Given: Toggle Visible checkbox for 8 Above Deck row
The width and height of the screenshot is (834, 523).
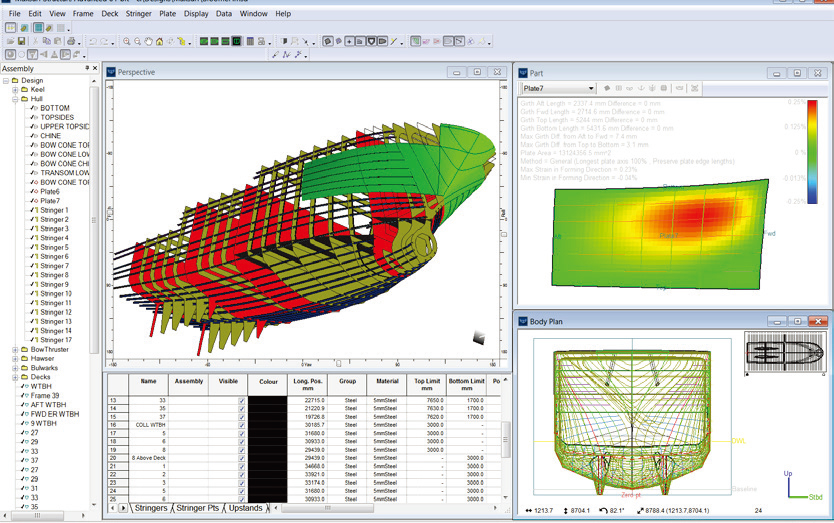Looking at the screenshot, I should click(x=242, y=457).
